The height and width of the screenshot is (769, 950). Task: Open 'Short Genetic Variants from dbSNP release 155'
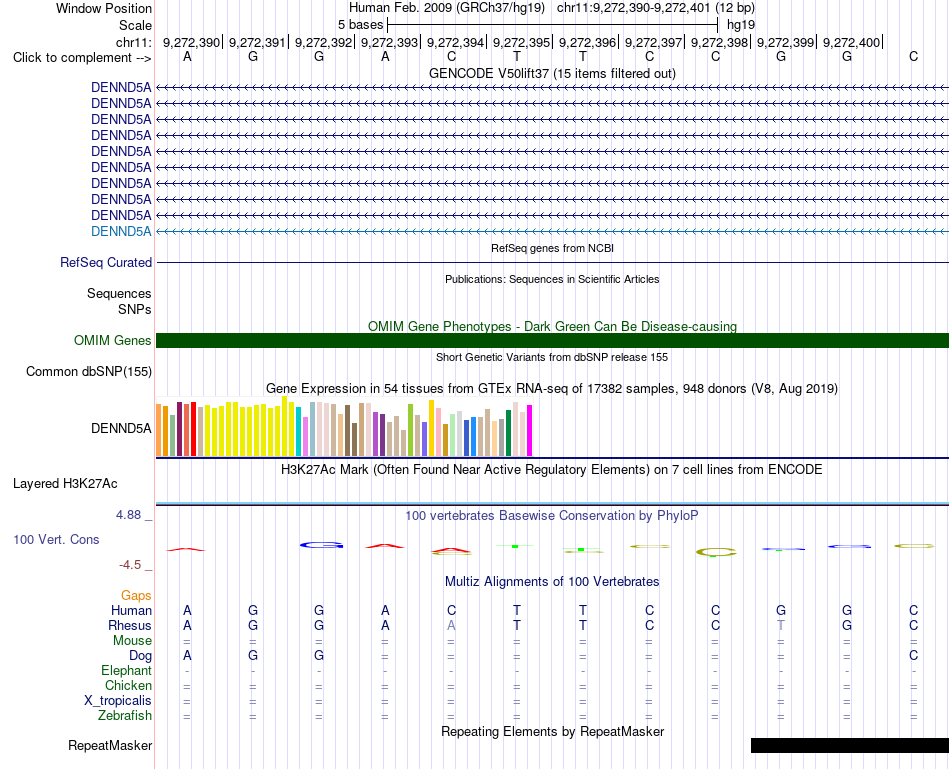tap(552, 358)
